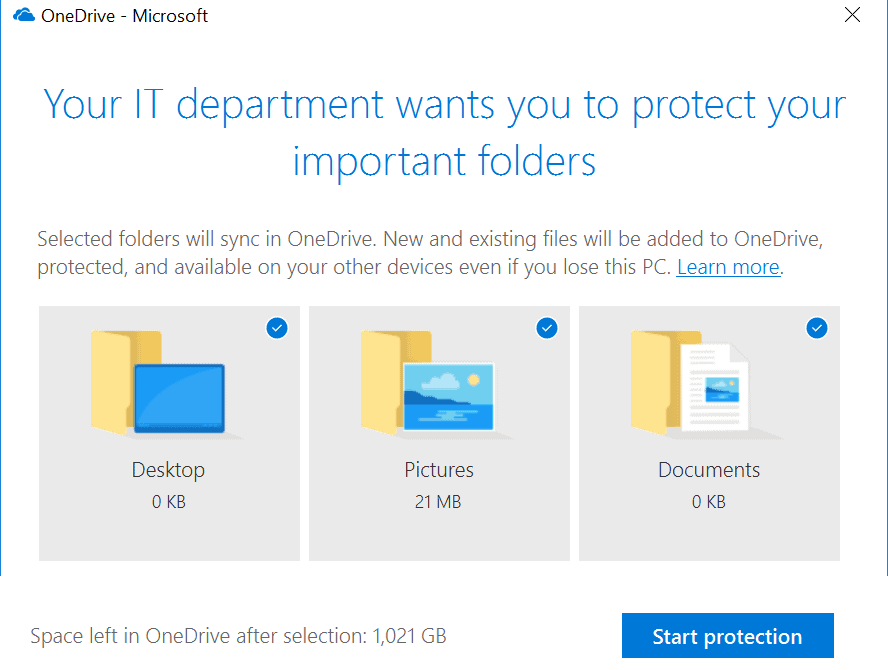888x670 pixels.
Task: Uncheck the Pictures folder blue checkmark
Action: (x=547, y=328)
